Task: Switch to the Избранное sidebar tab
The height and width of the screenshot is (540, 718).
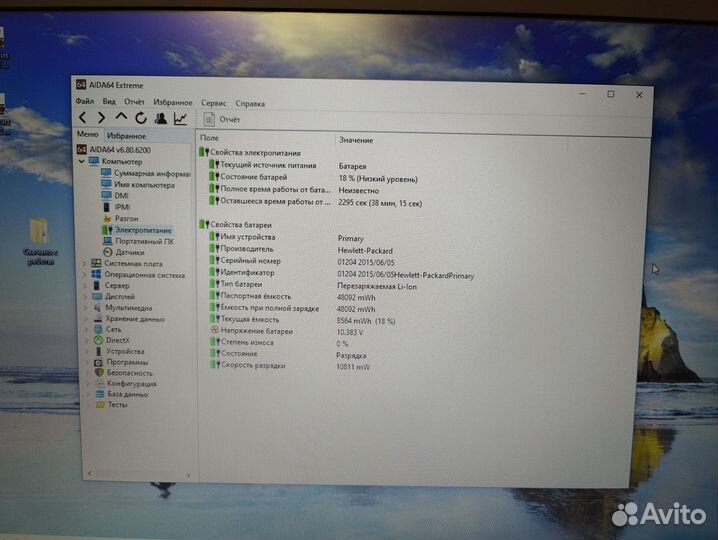Action: [126, 136]
